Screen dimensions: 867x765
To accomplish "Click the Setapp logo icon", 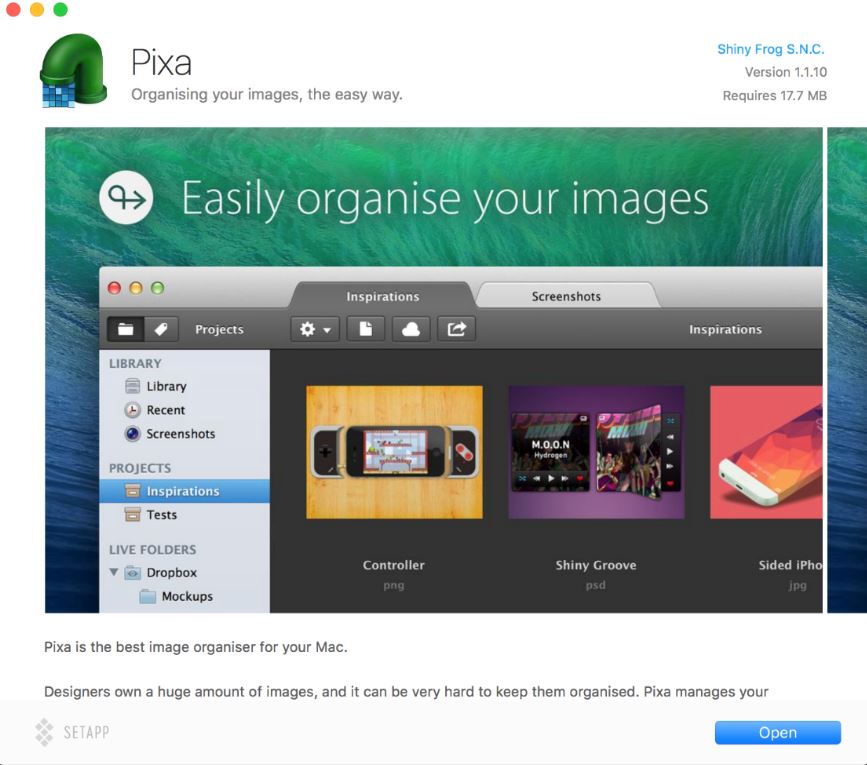I will pyautogui.click(x=44, y=732).
